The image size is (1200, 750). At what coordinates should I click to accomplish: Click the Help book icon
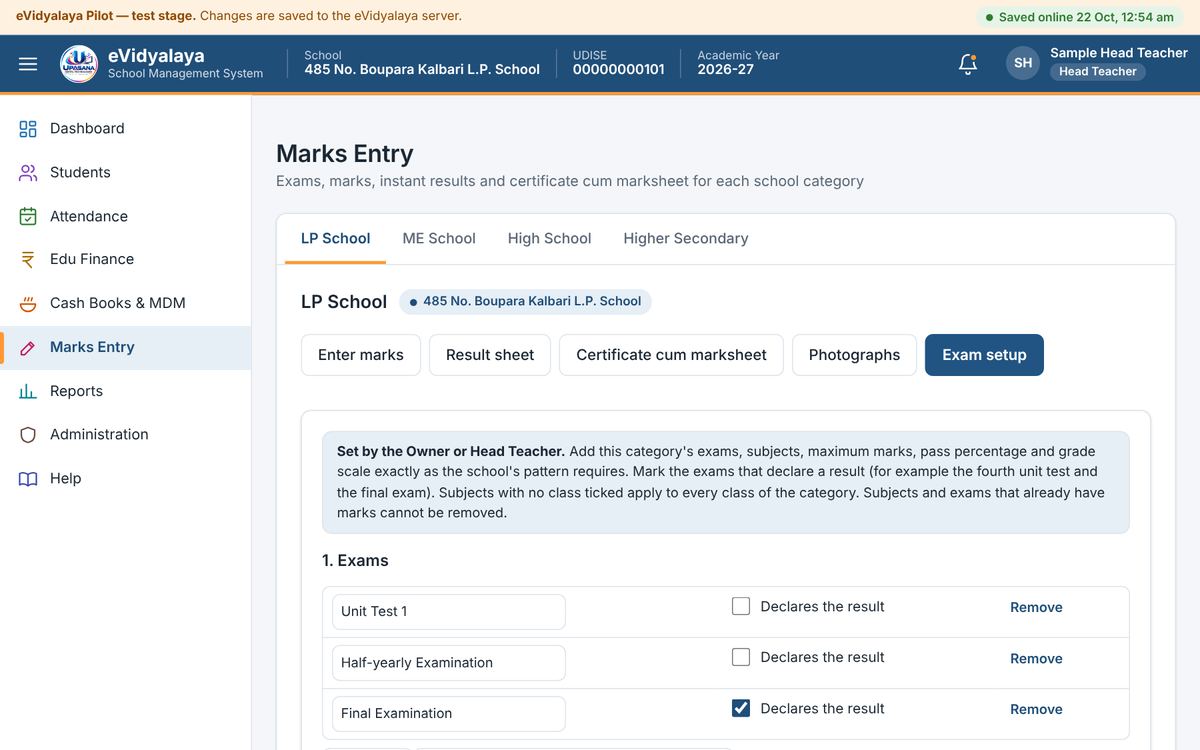tap(28, 479)
